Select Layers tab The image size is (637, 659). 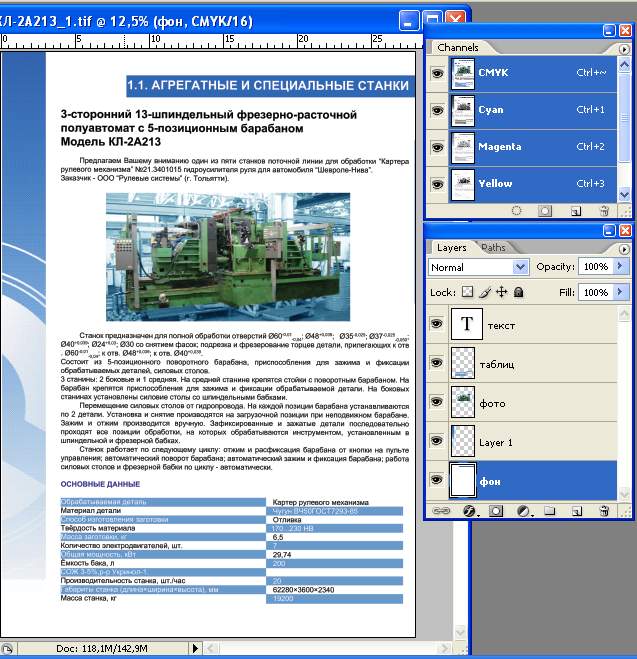tap(452, 248)
